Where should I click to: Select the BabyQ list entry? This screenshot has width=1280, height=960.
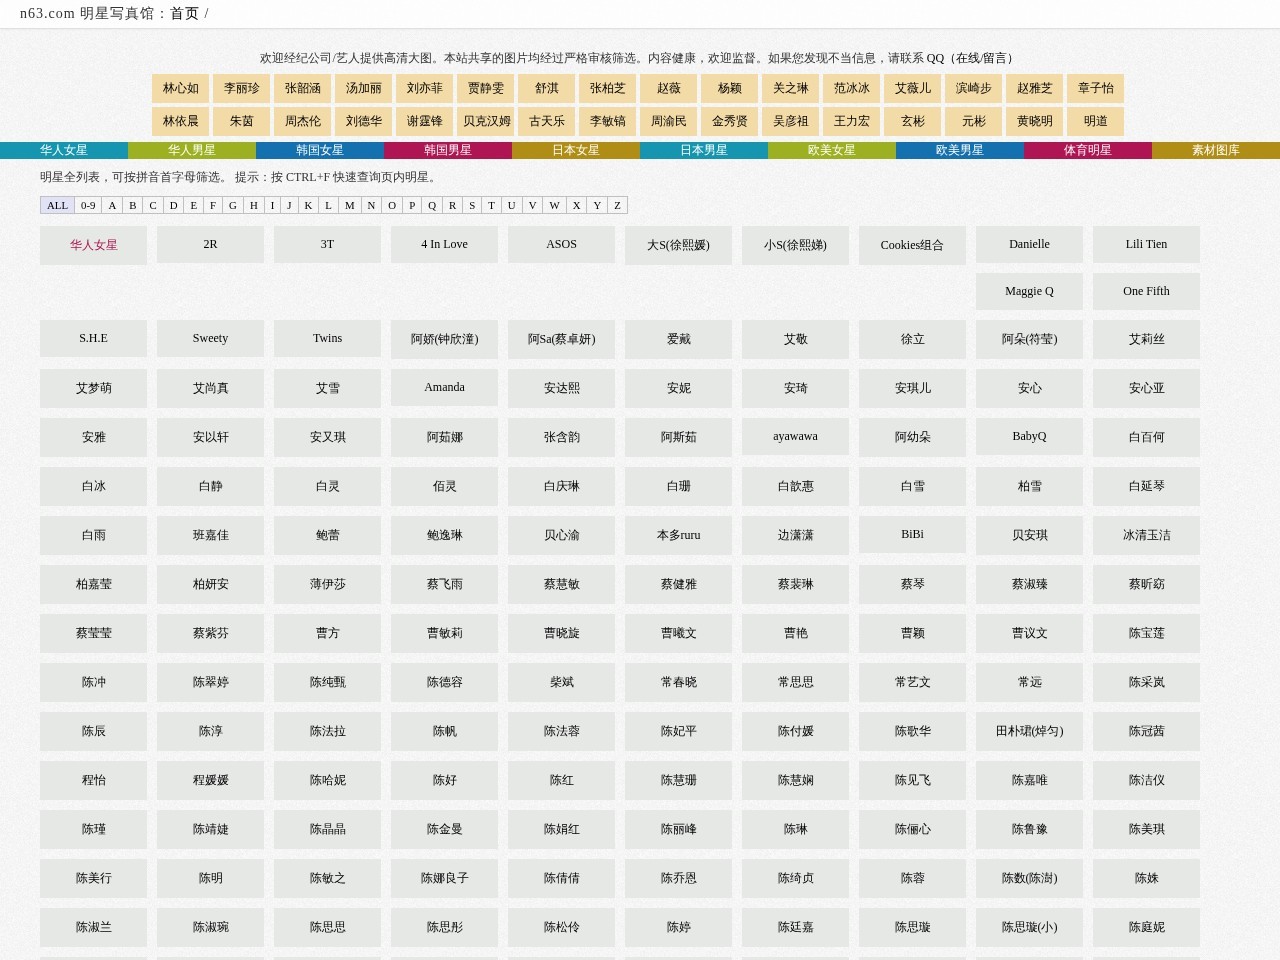tap(1029, 436)
